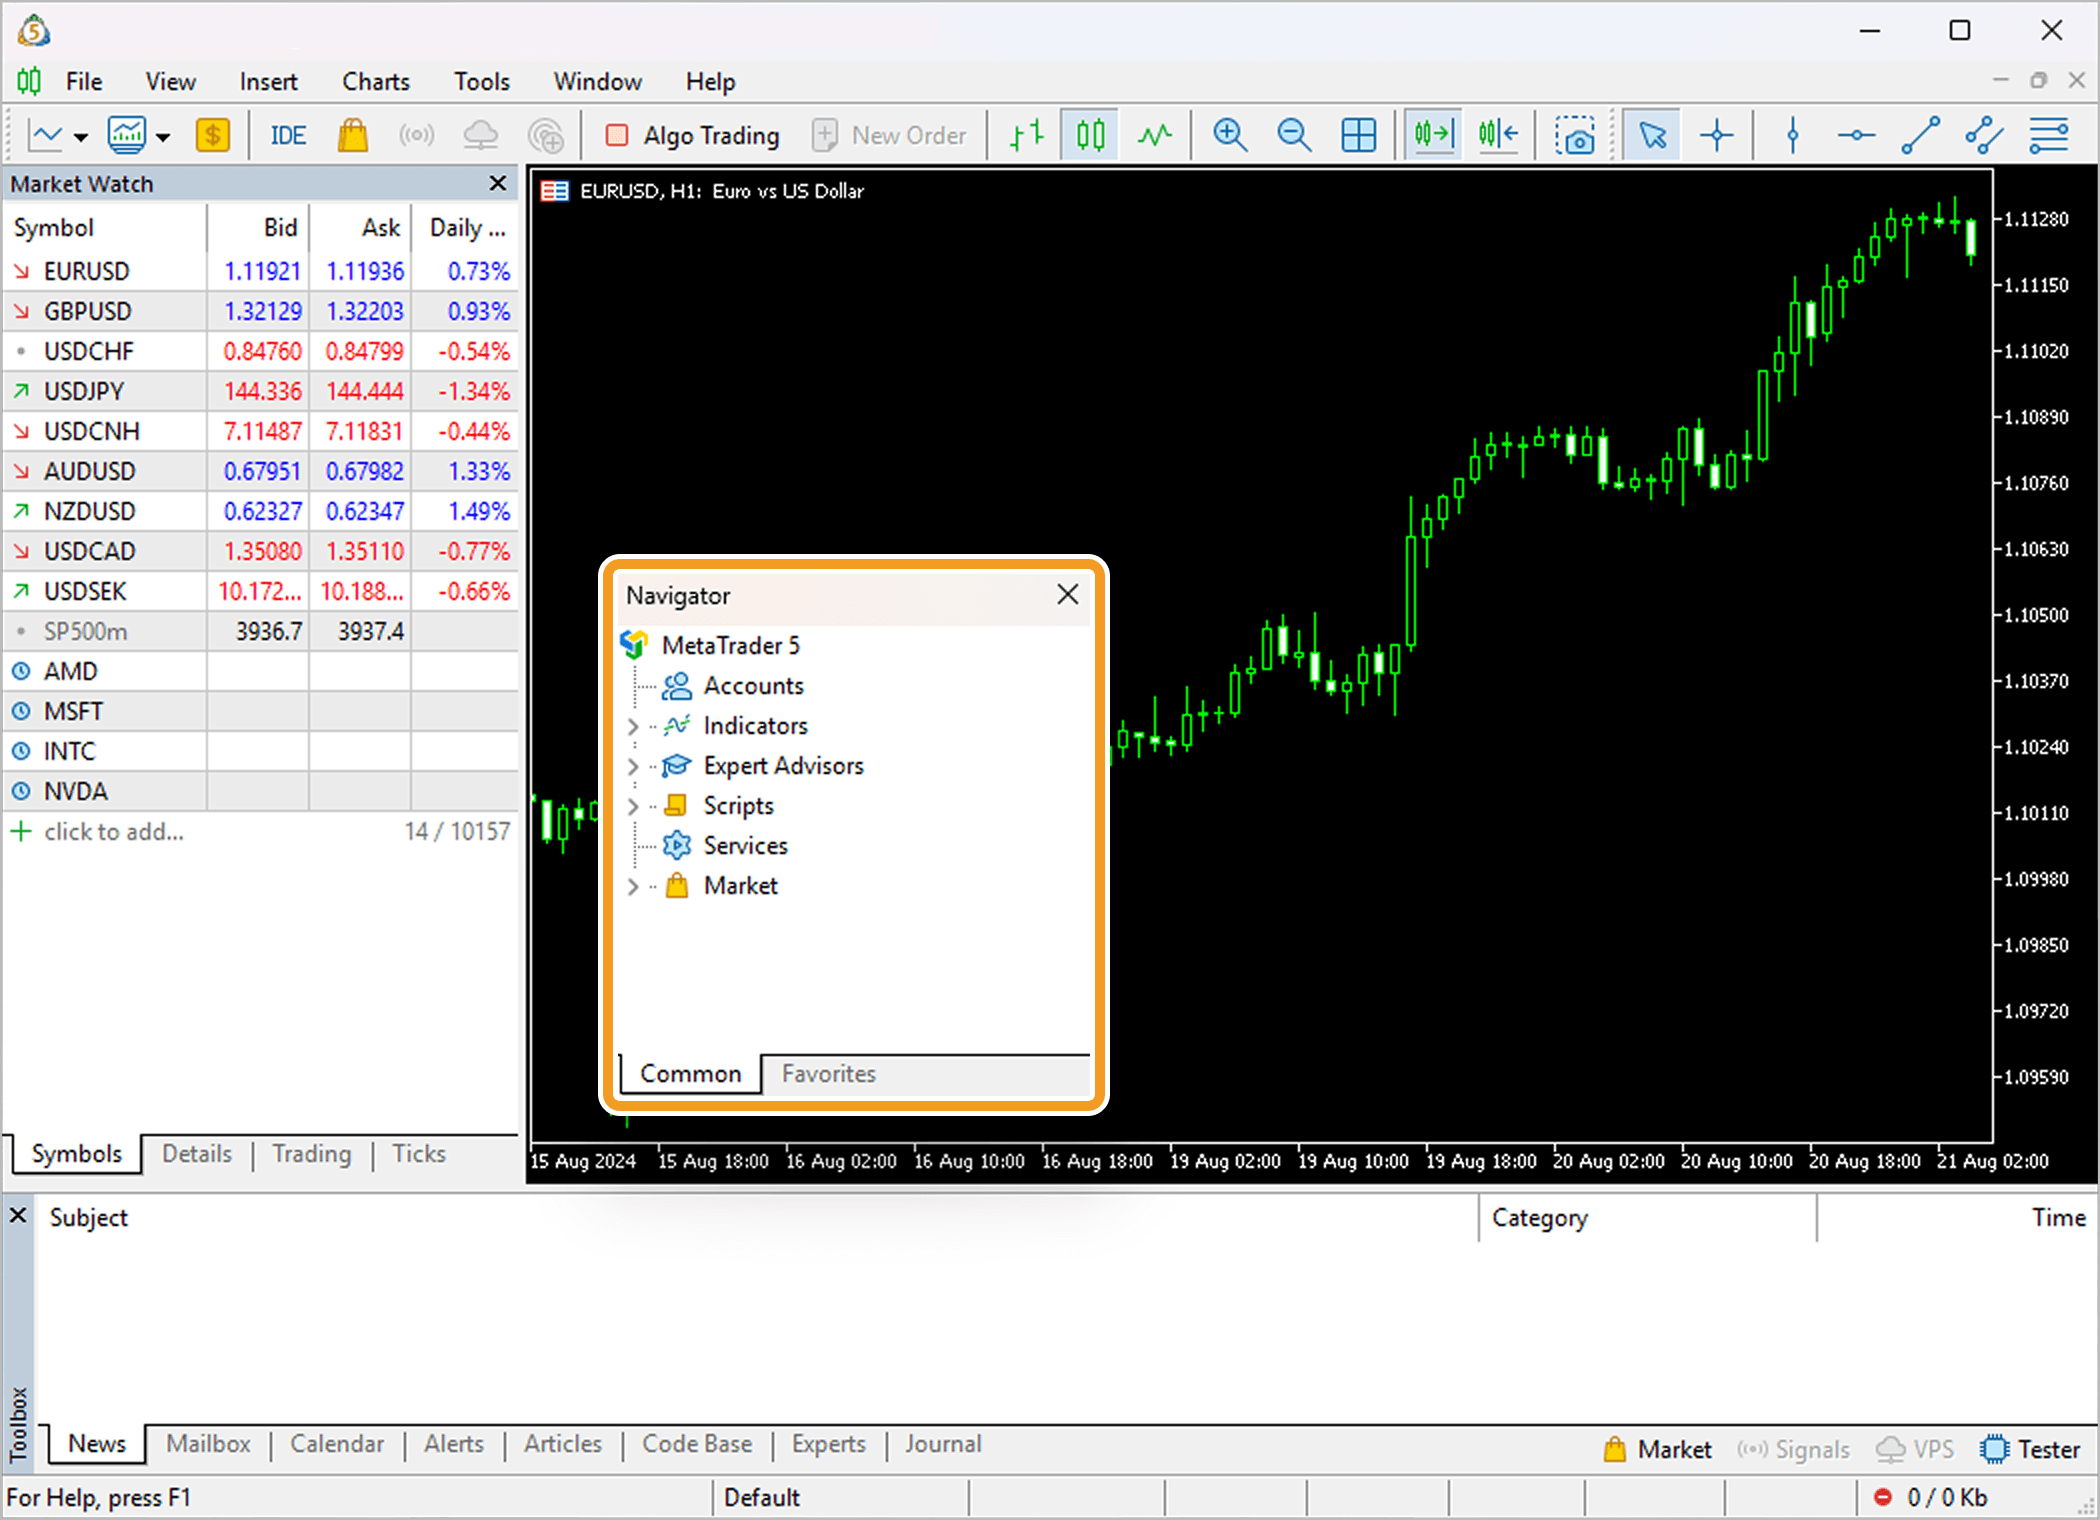Toggle chart auto-scroll
2100x1520 pixels.
1433,134
